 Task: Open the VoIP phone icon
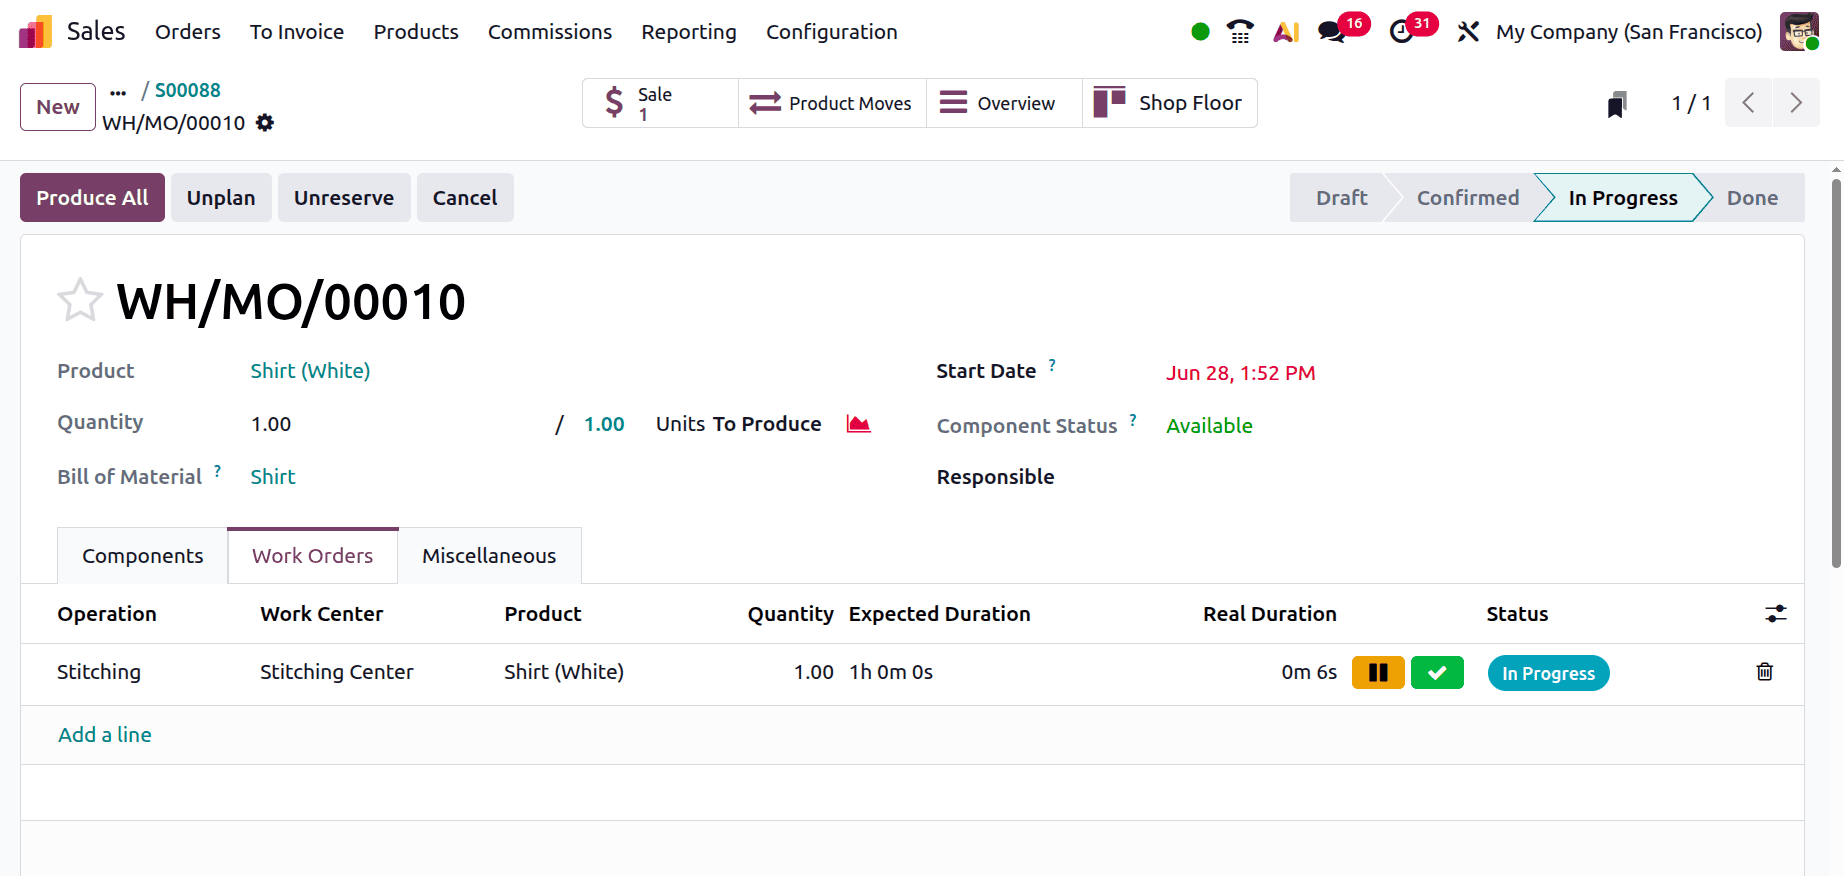1240,32
